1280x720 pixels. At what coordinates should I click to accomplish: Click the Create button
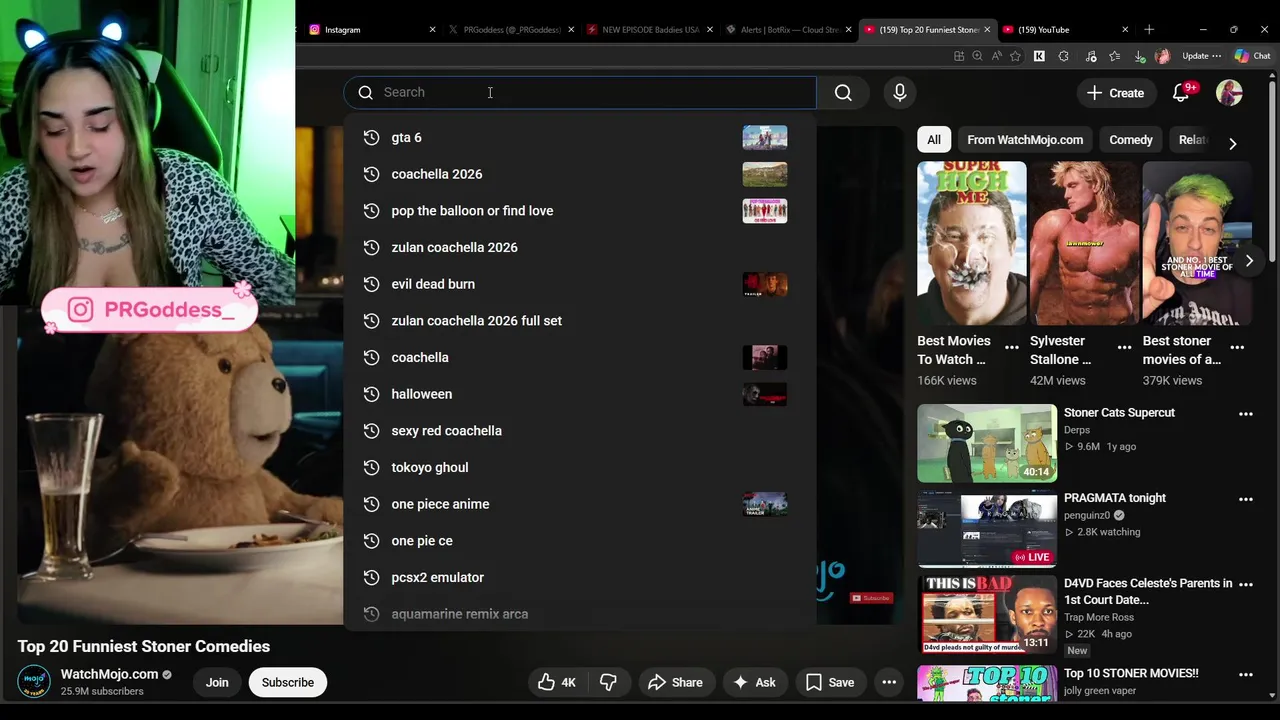click(1116, 92)
